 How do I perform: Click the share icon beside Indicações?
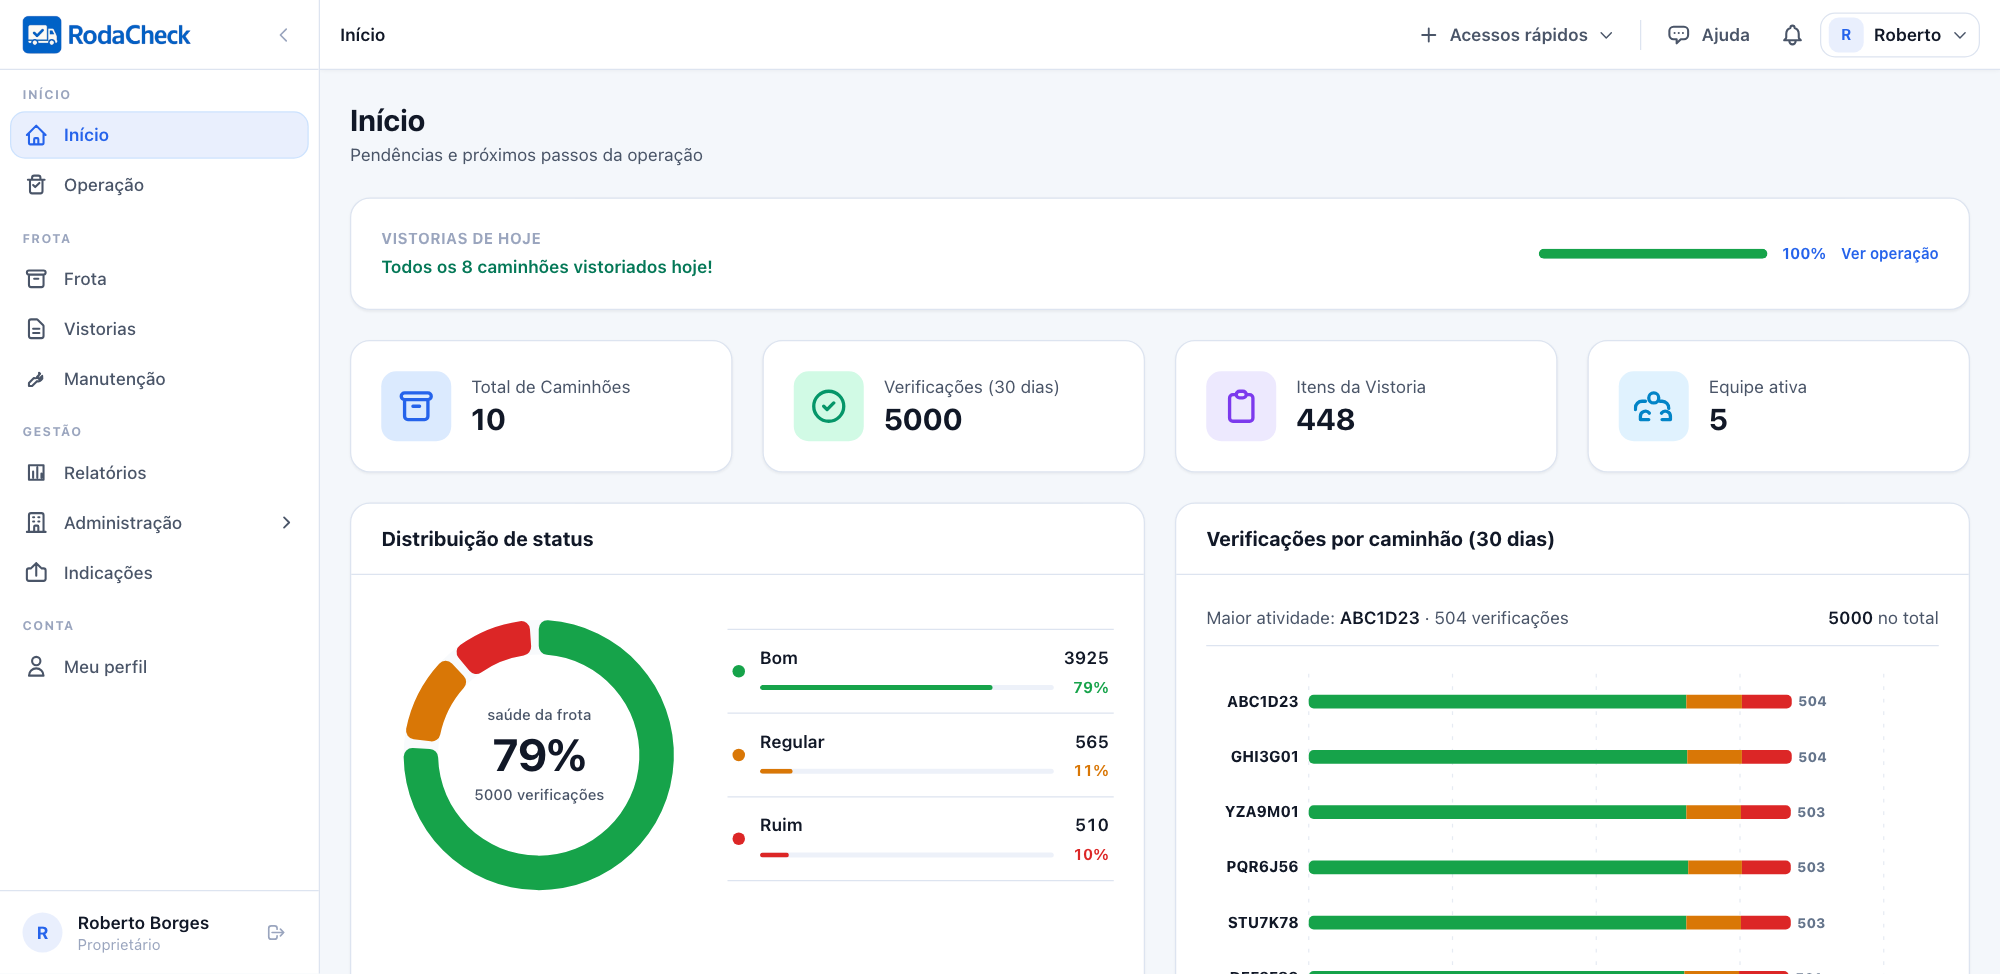(x=37, y=573)
